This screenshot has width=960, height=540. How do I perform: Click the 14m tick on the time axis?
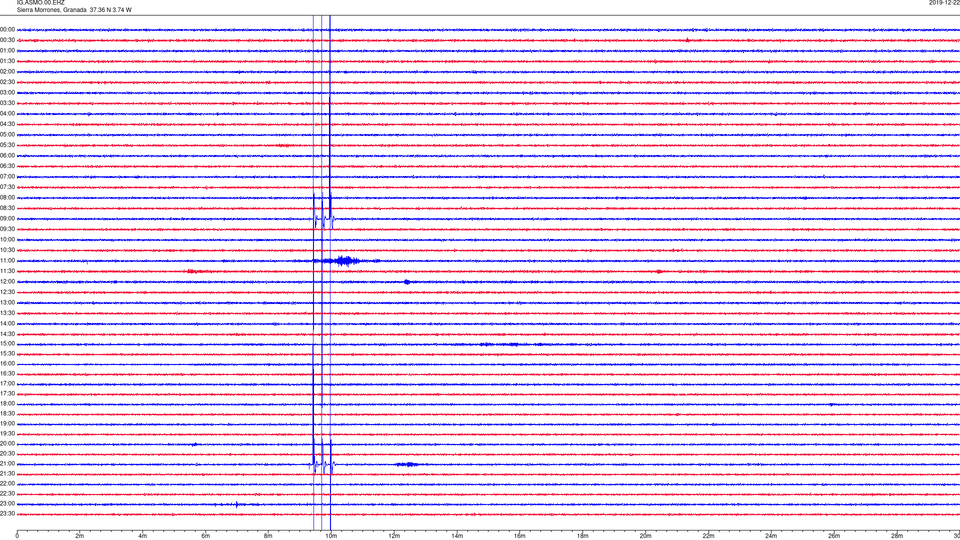(457, 536)
